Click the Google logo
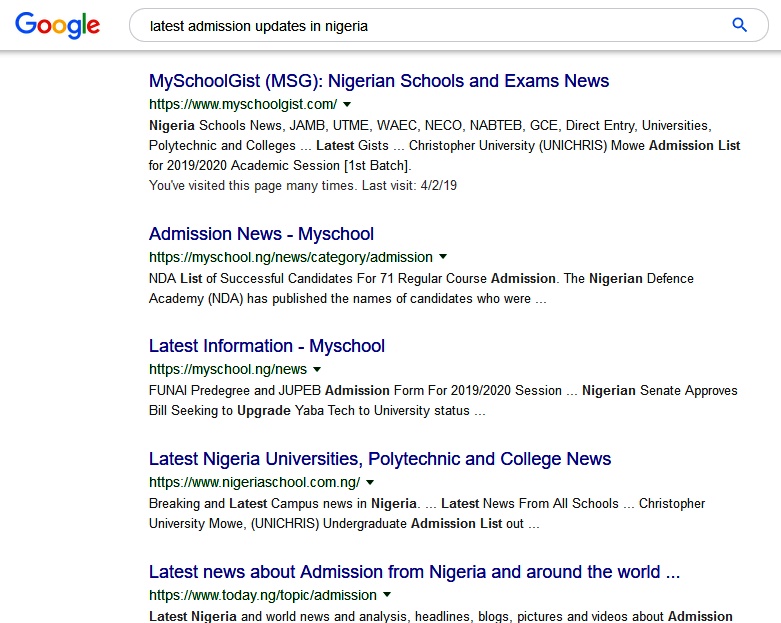 (58, 25)
